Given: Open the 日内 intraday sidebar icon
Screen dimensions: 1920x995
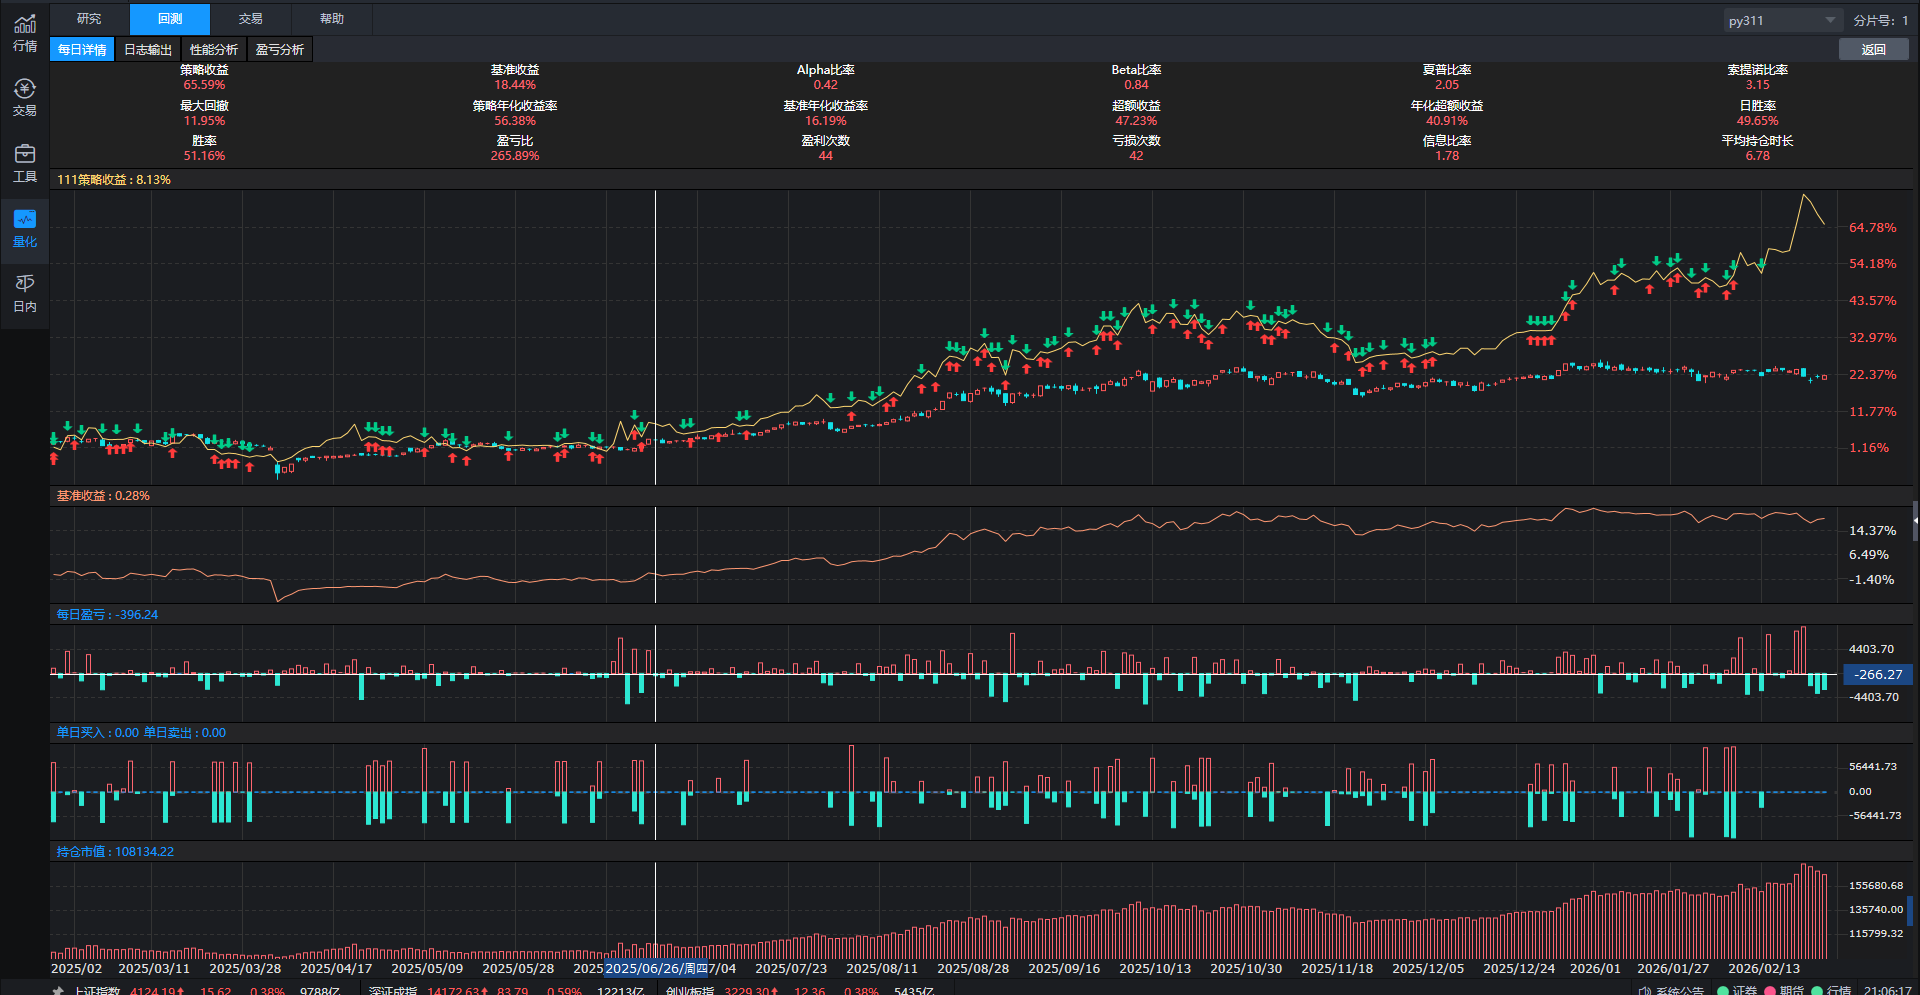Looking at the screenshot, I should pos(25,292).
